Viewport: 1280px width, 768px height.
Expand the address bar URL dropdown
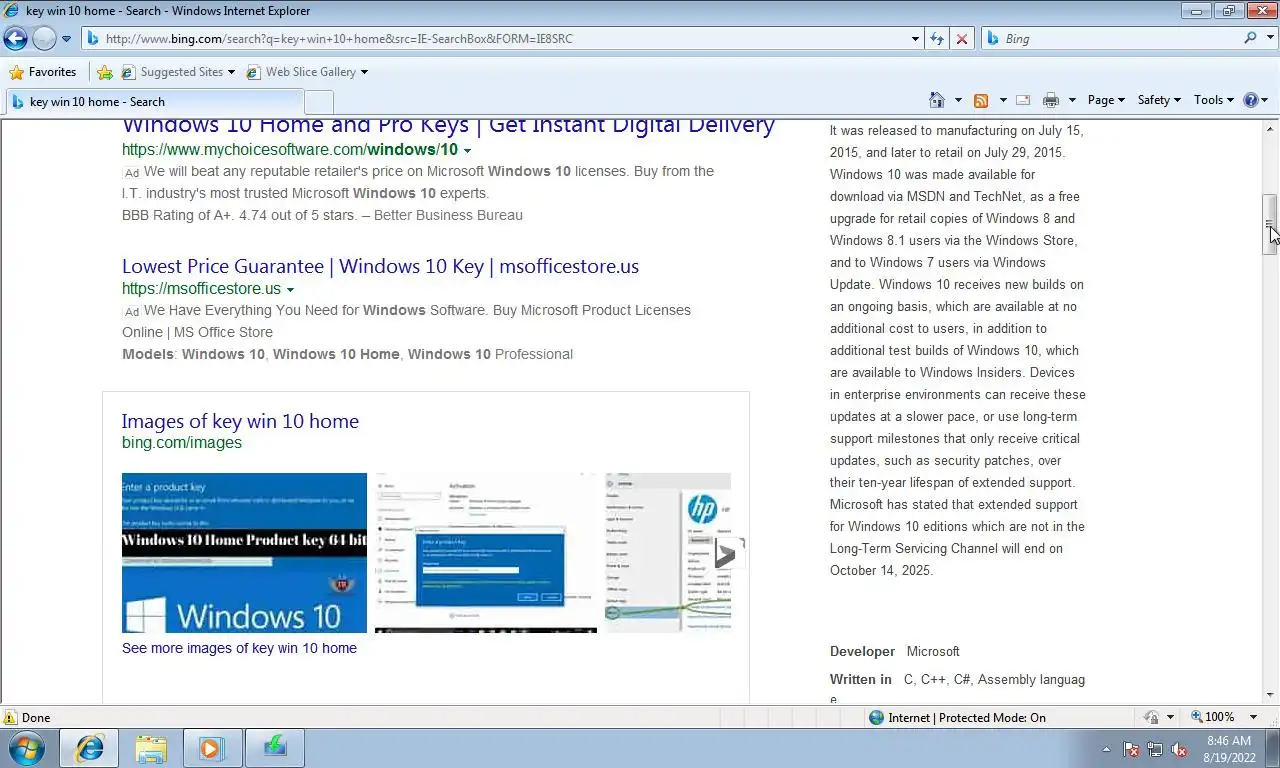pos(915,39)
